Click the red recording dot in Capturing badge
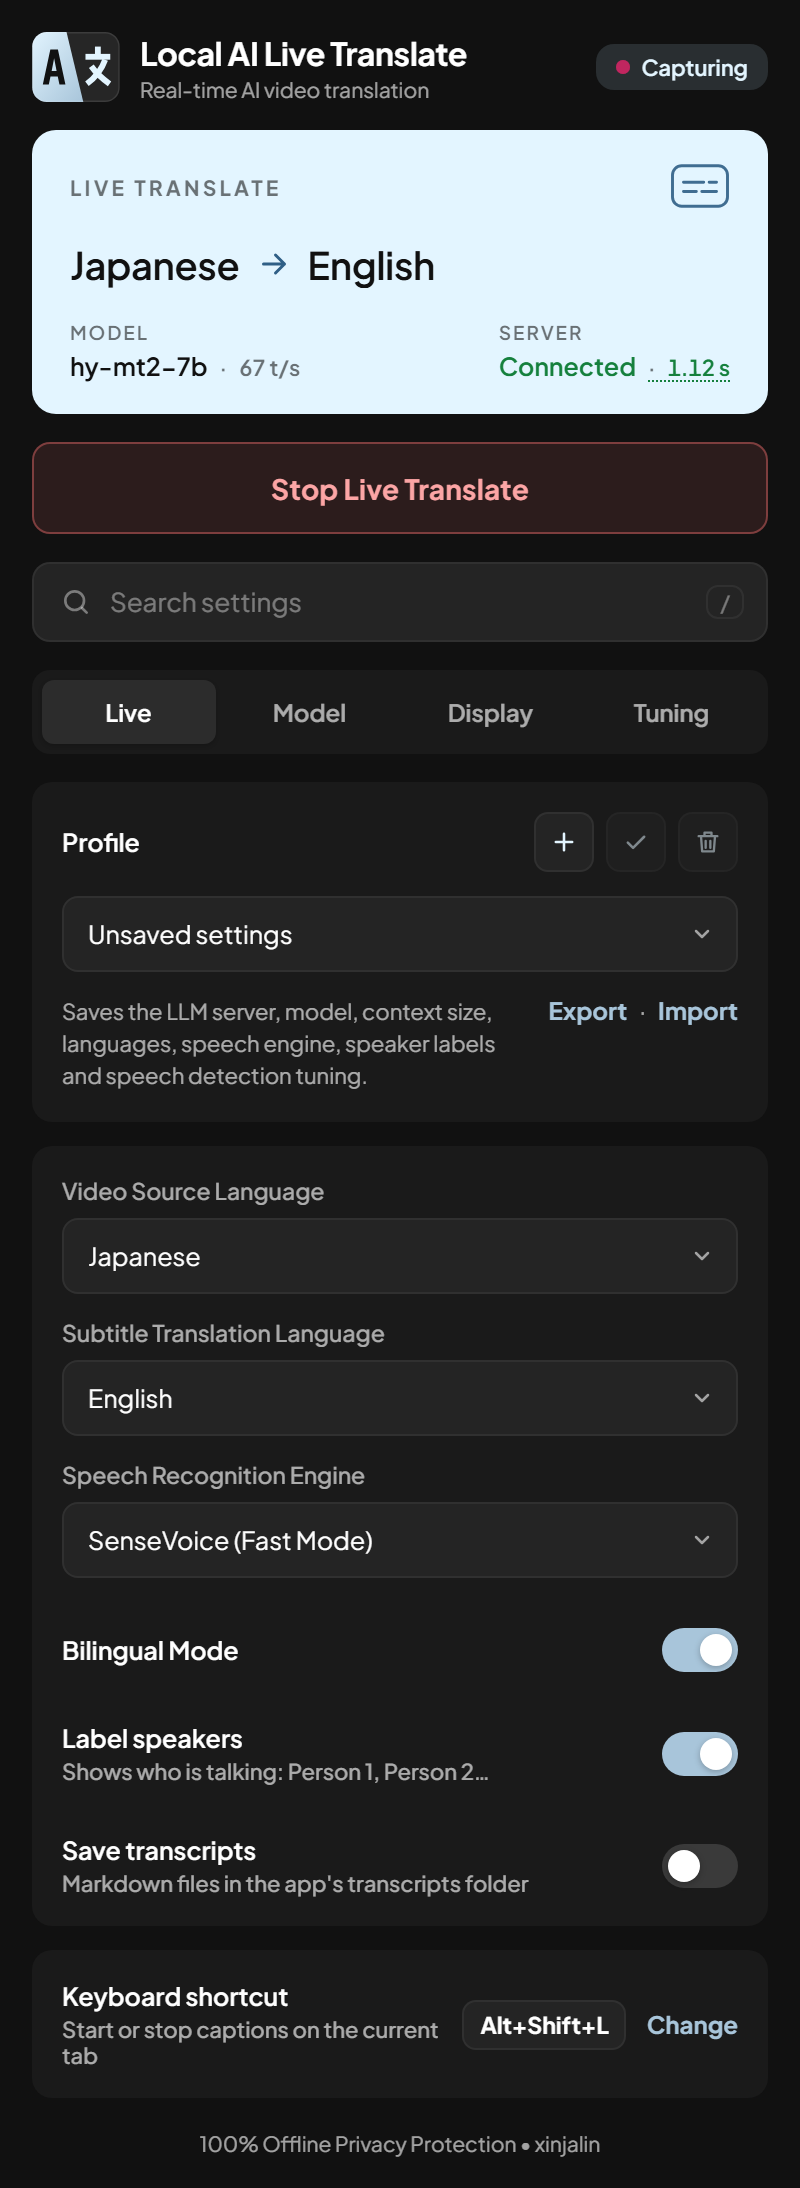 (623, 67)
